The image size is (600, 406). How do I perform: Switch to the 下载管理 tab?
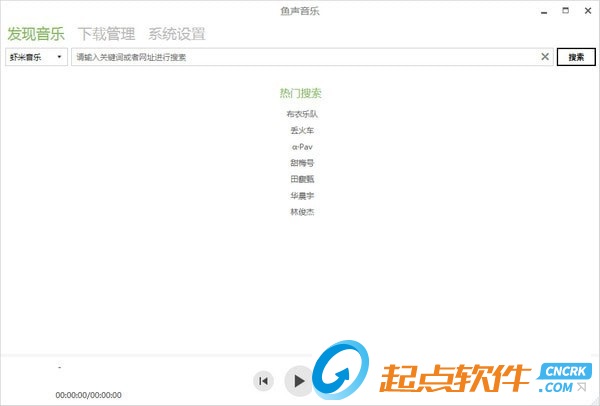[x=106, y=34]
